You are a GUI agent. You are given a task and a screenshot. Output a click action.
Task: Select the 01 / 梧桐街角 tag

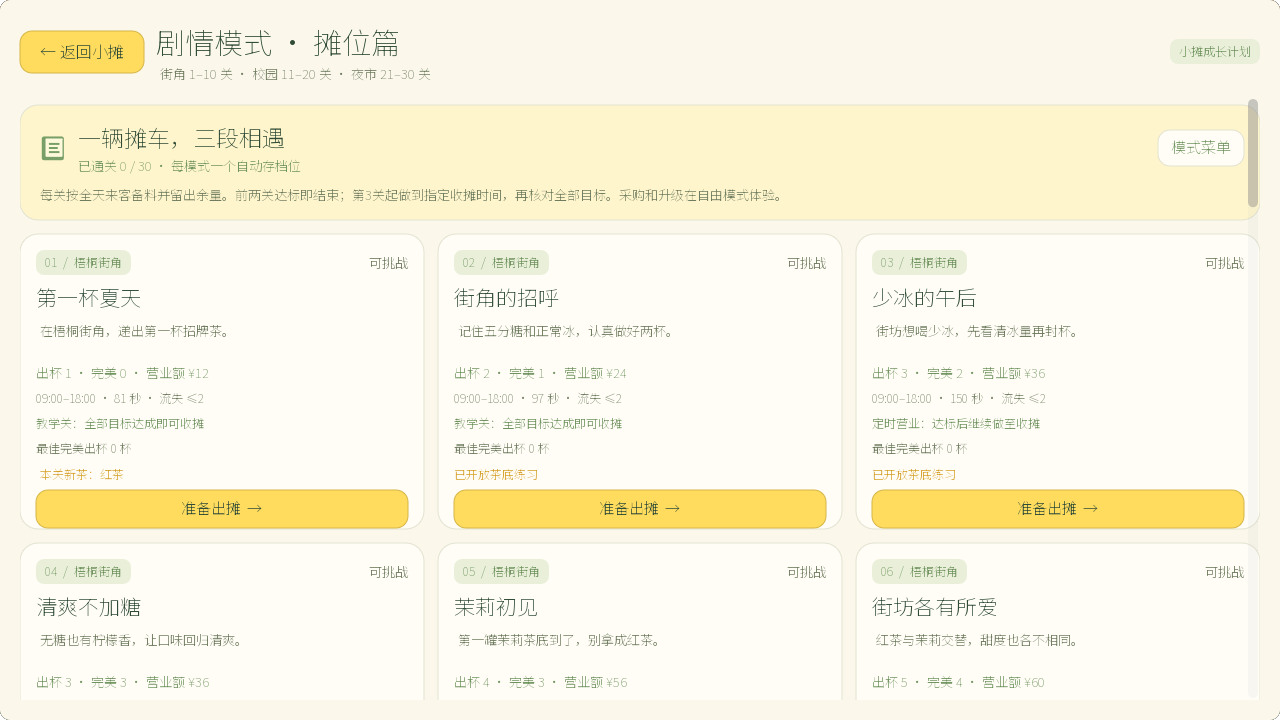pyautogui.click(x=83, y=263)
